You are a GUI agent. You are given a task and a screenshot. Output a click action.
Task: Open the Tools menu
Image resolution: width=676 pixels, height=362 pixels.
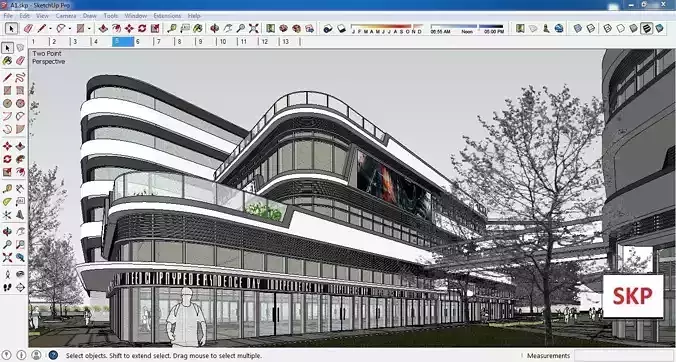[111, 16]
